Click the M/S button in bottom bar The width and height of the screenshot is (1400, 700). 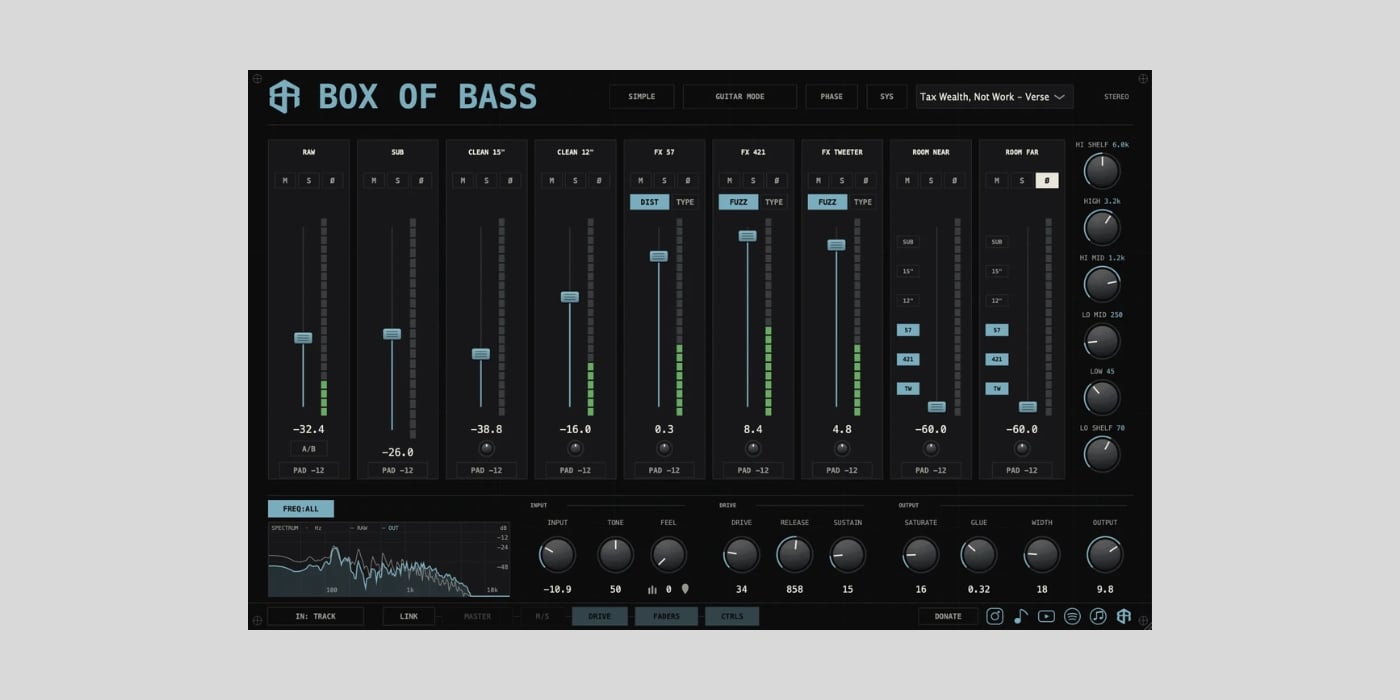click(x=542, y=616)
